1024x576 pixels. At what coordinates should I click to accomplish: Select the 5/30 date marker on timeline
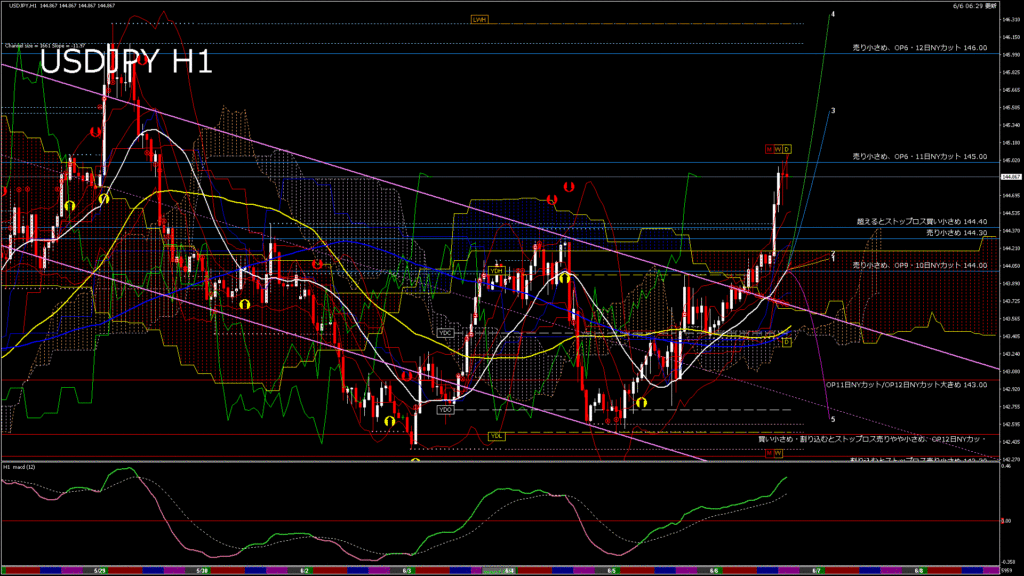(202, 571)
